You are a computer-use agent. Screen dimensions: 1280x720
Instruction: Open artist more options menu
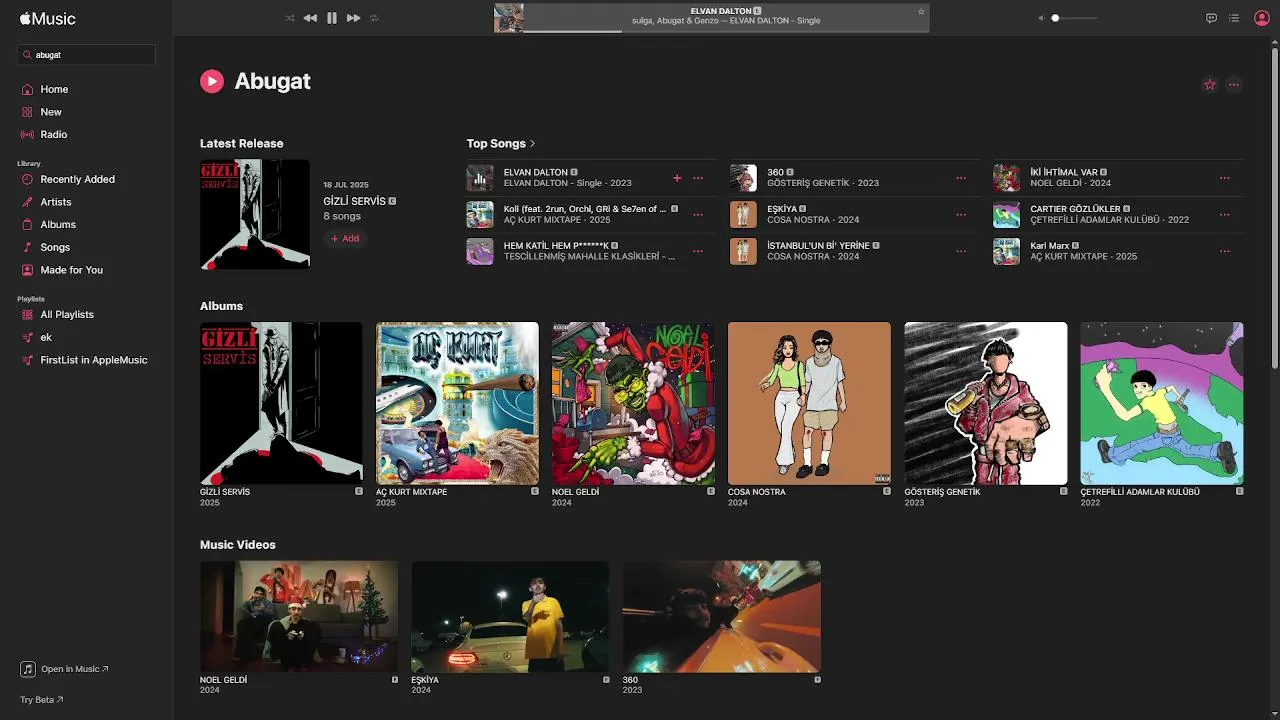pyautogui.click(x=1234, y=84)
